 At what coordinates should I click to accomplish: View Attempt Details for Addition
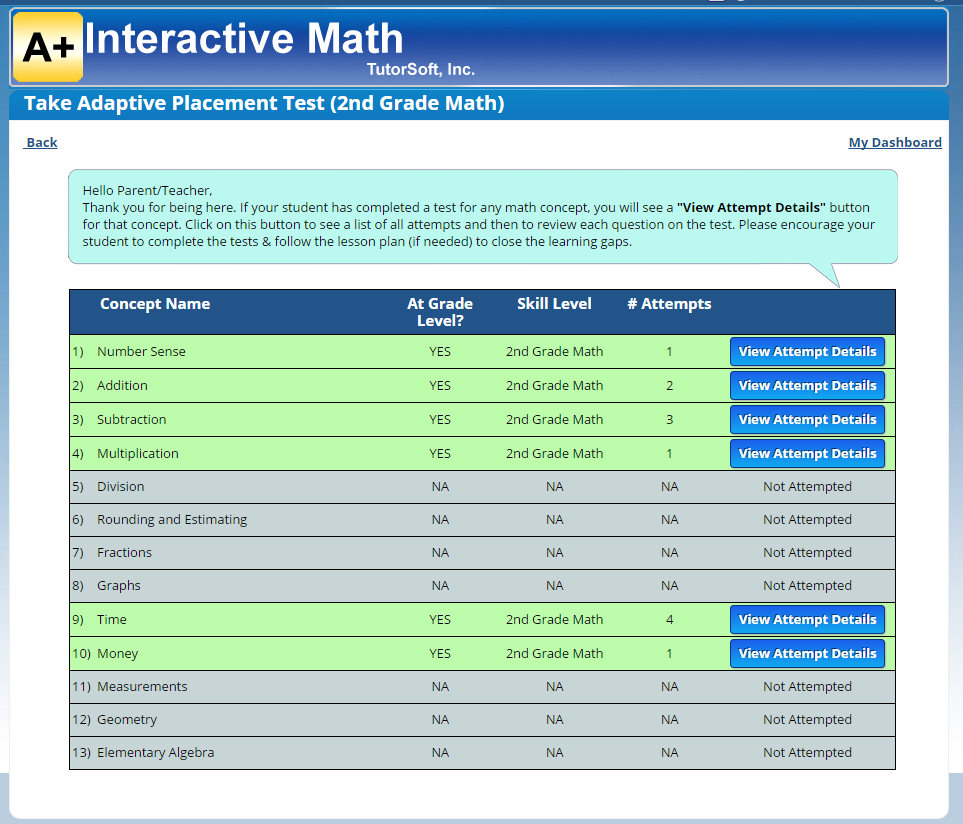[807, 385]
